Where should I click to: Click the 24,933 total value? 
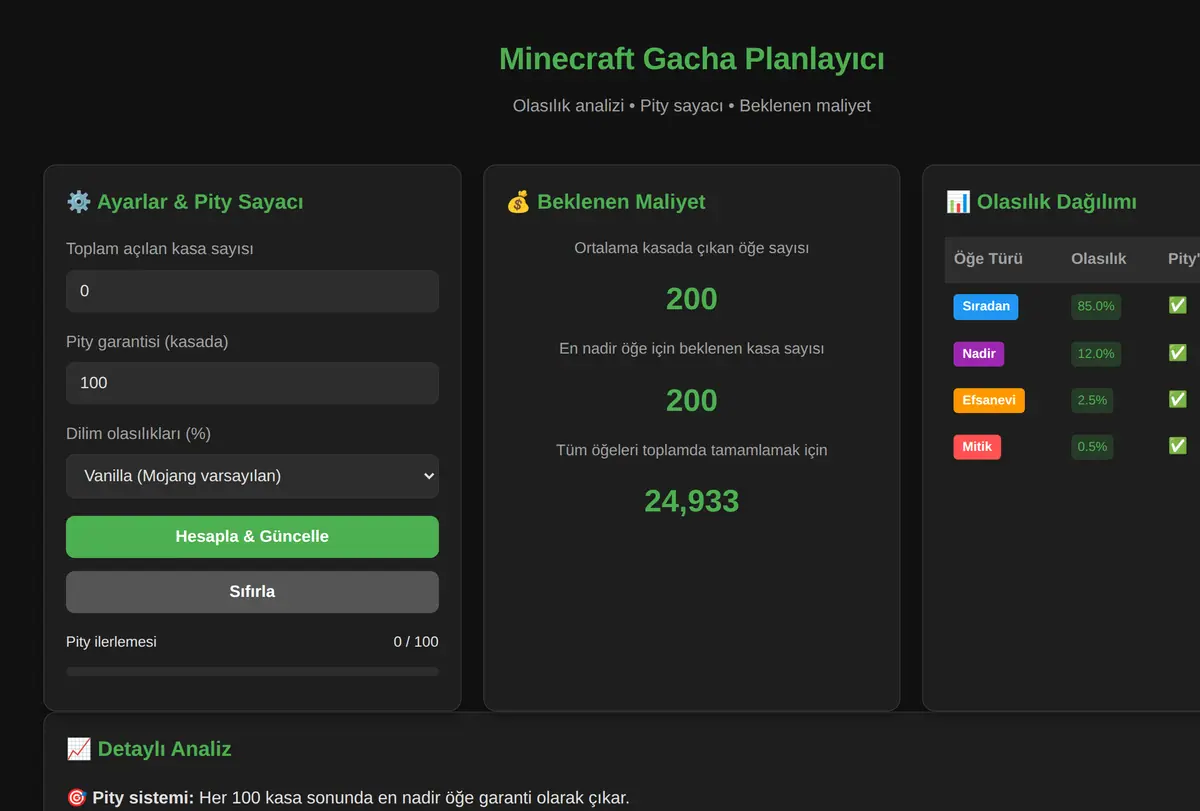coord(692,500)
